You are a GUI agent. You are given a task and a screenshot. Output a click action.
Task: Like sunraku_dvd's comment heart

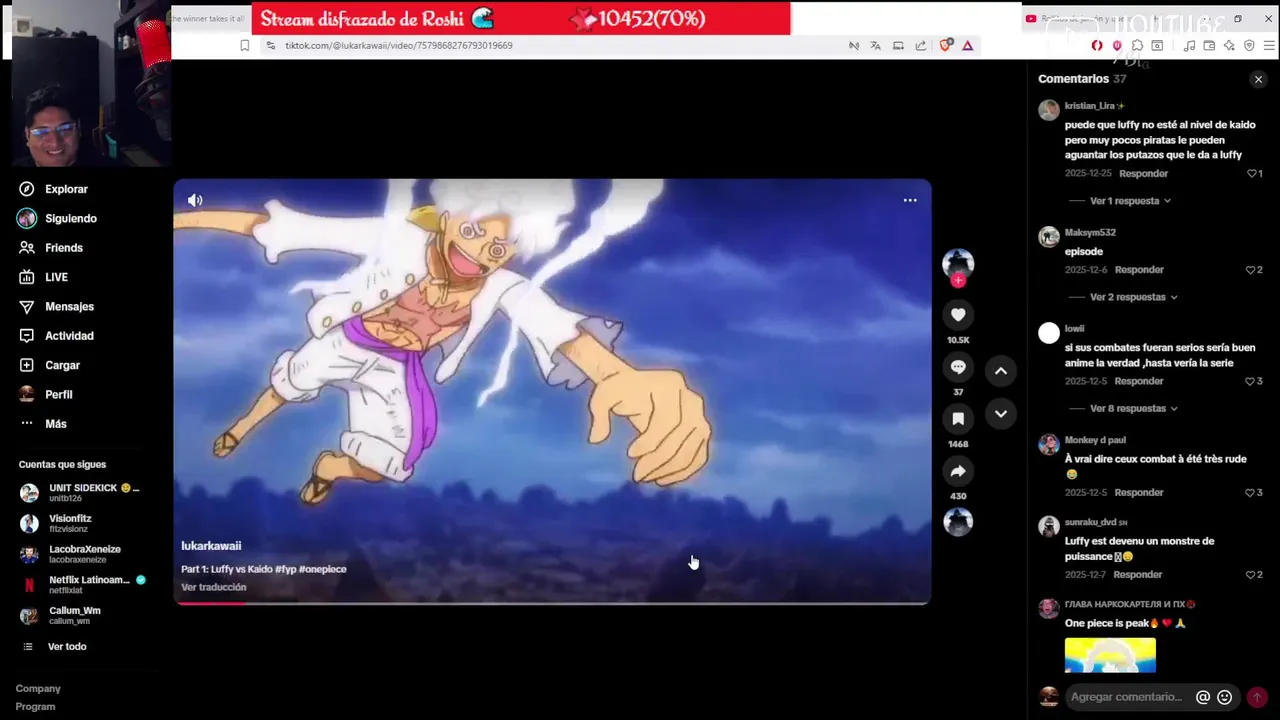coord(1251,575)
